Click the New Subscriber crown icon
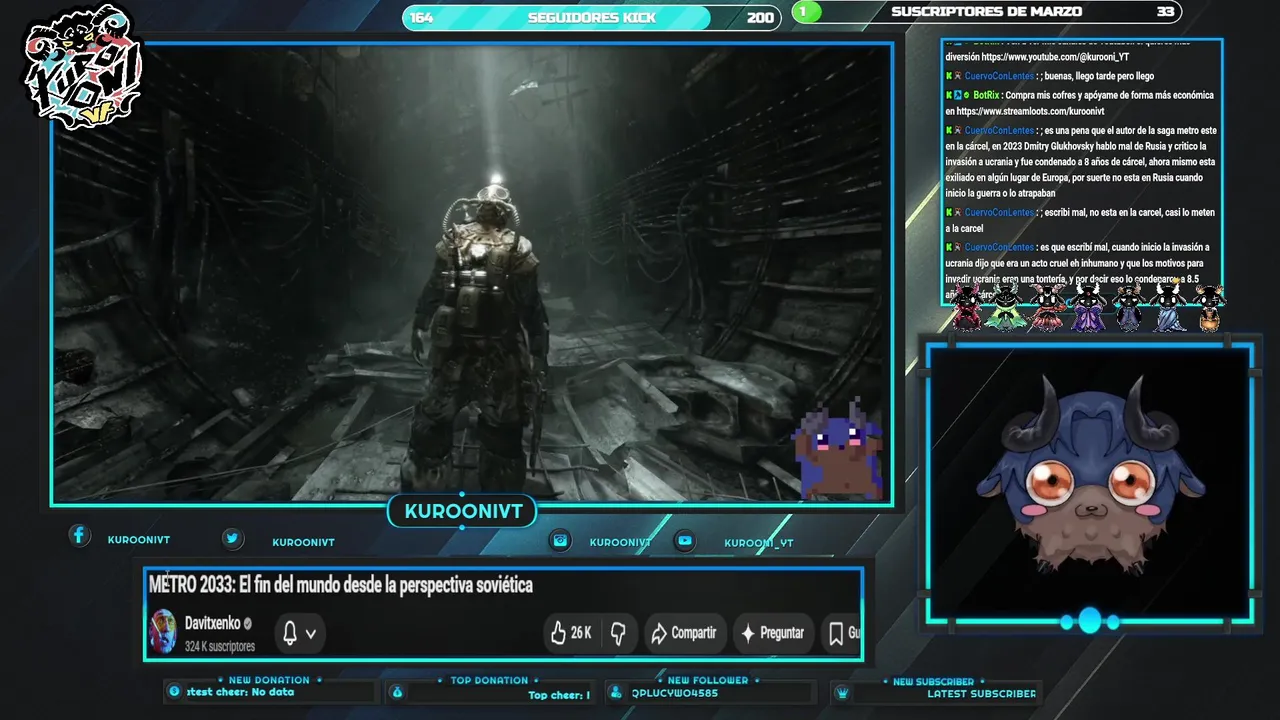 click(x=842, y=692)
